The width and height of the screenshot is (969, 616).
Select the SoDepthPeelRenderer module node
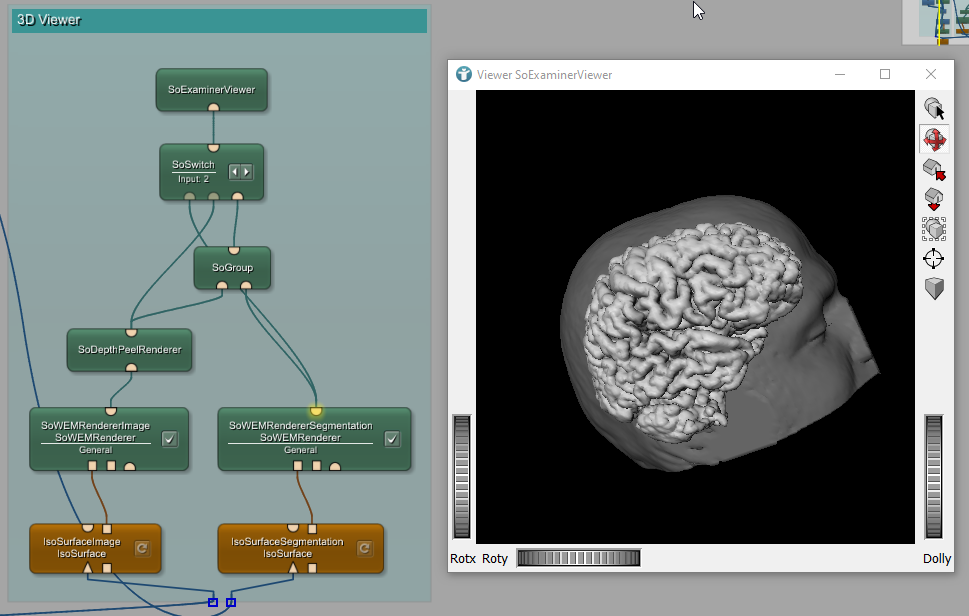[x=130, y=349]
